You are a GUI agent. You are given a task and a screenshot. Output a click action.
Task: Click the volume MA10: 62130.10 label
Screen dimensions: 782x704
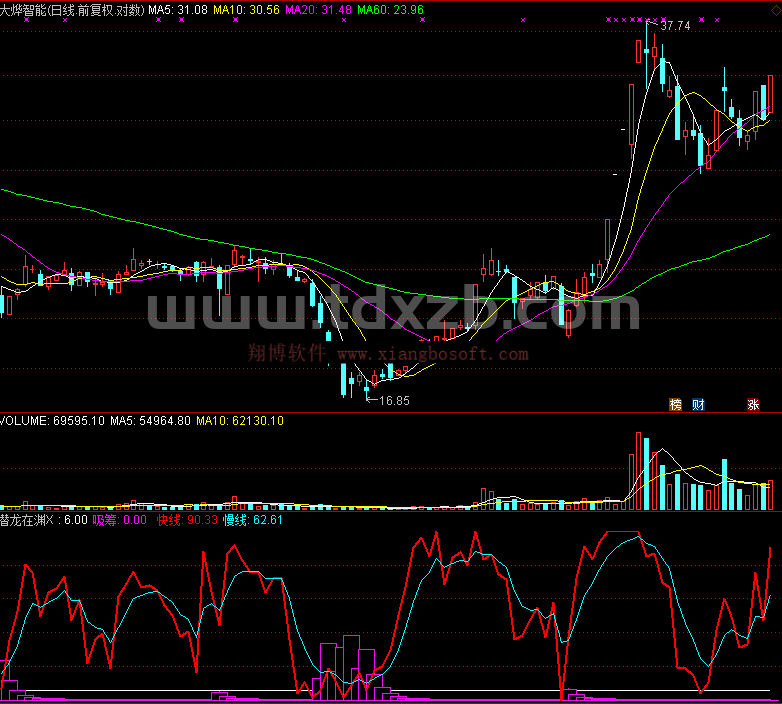point(240,421)
